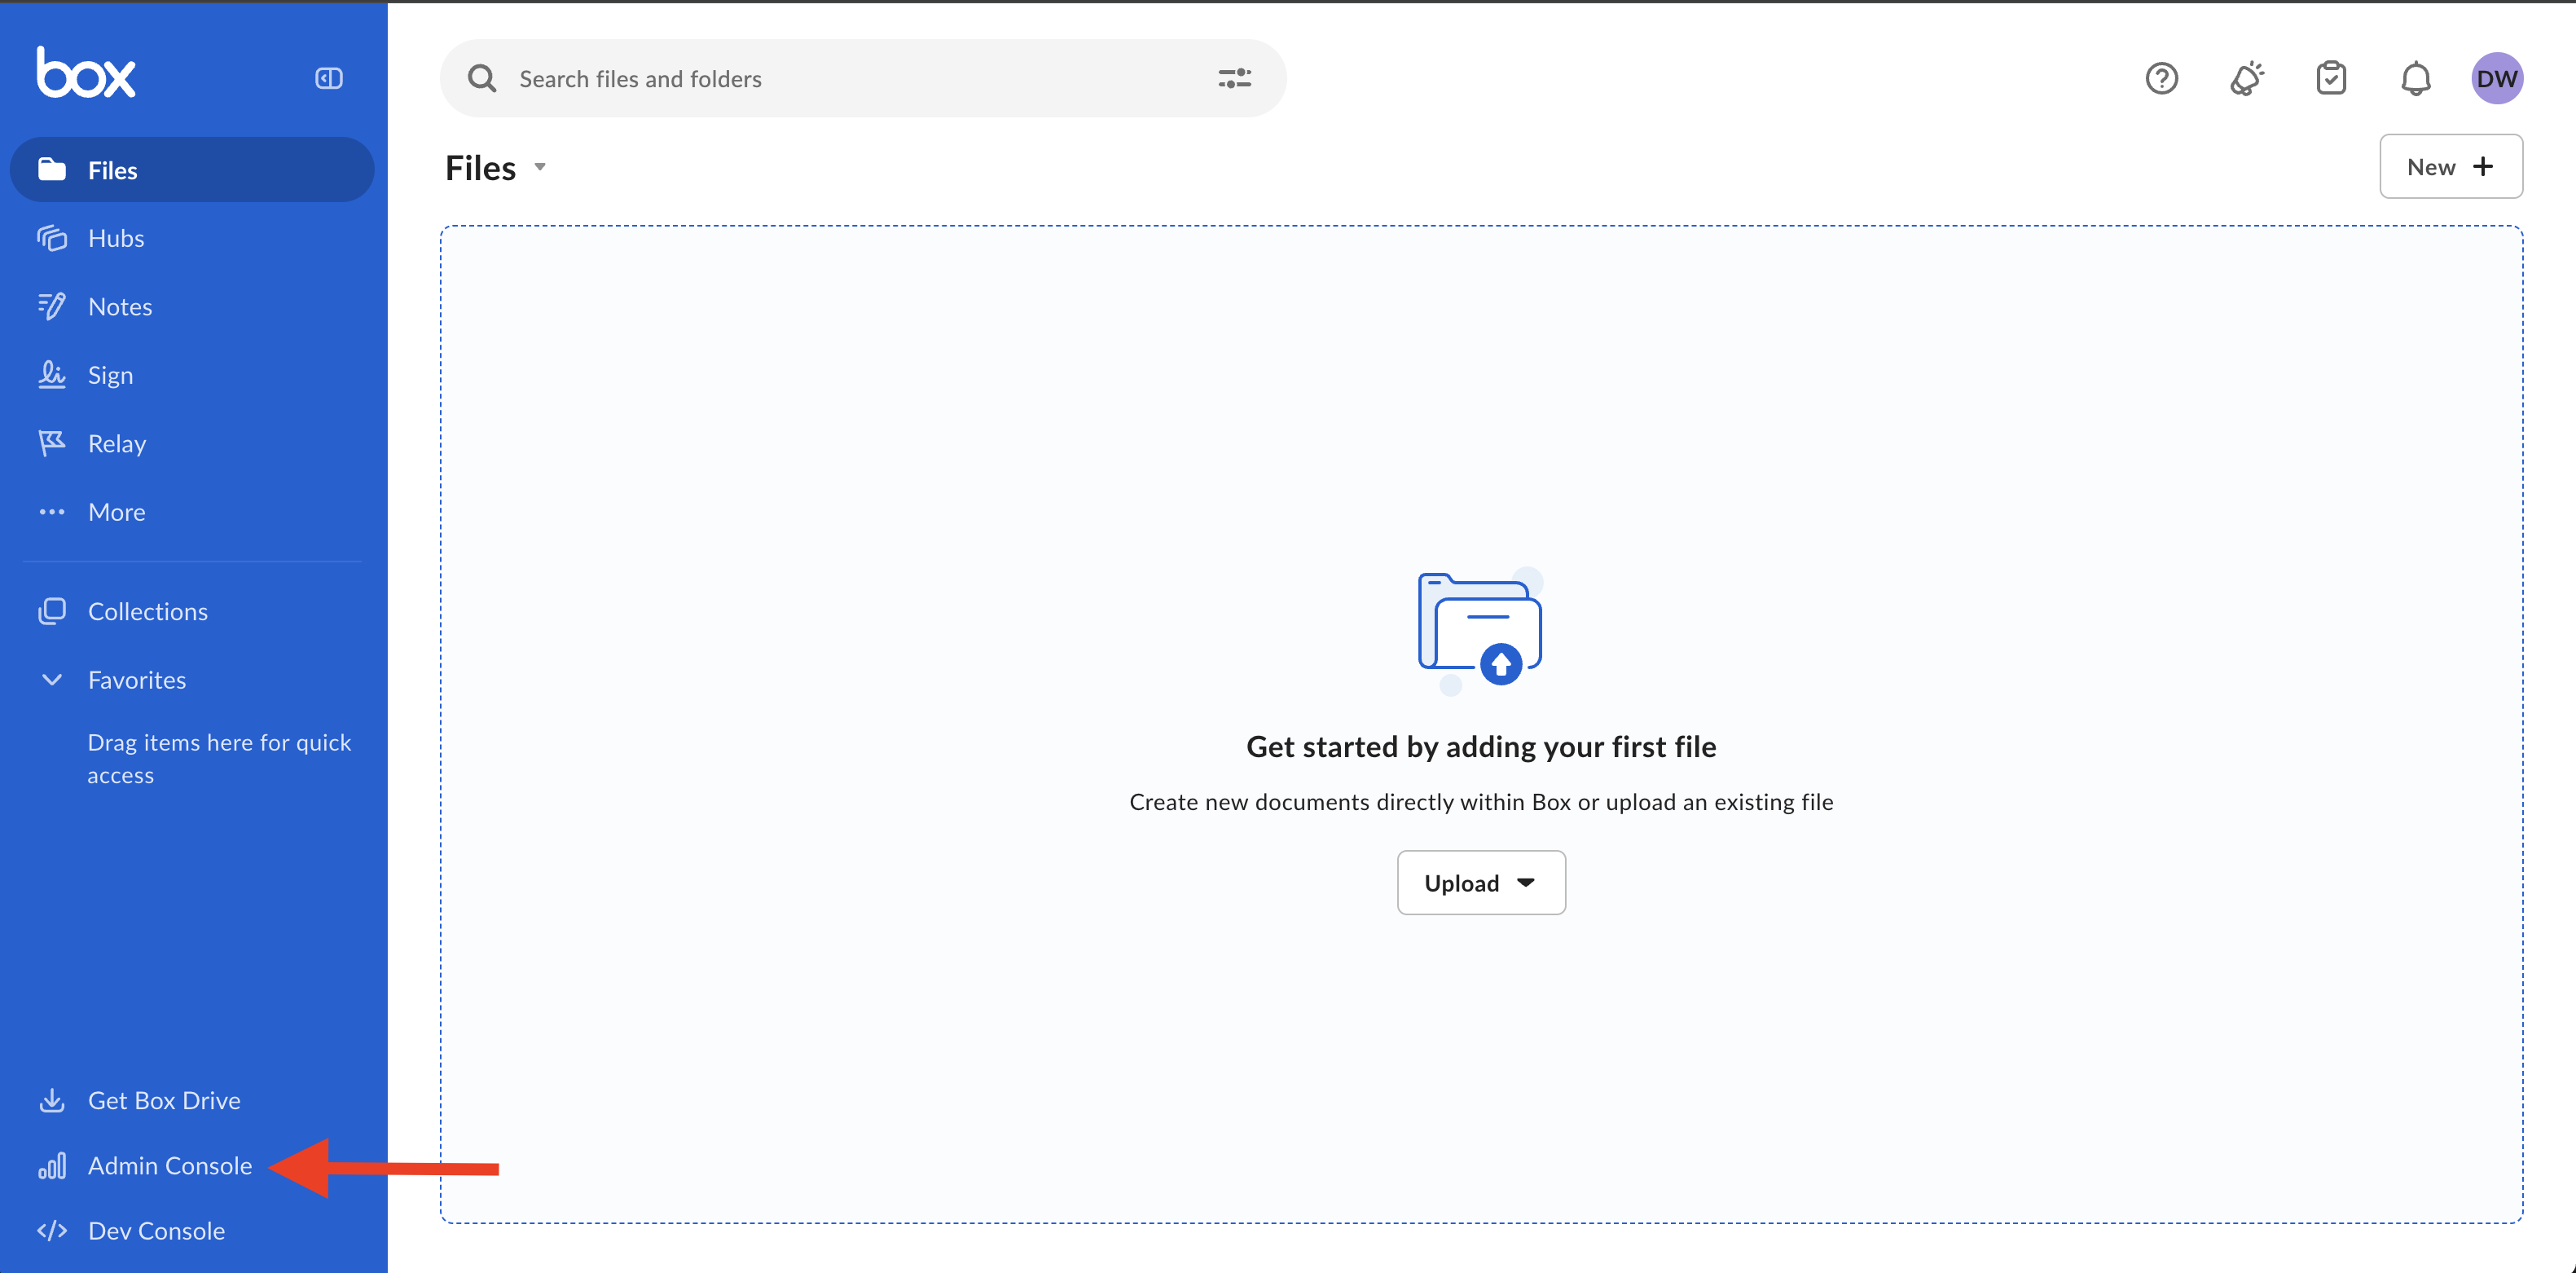
Task: Go to Hubs in the sidebar
Action: tap(116, 238)
